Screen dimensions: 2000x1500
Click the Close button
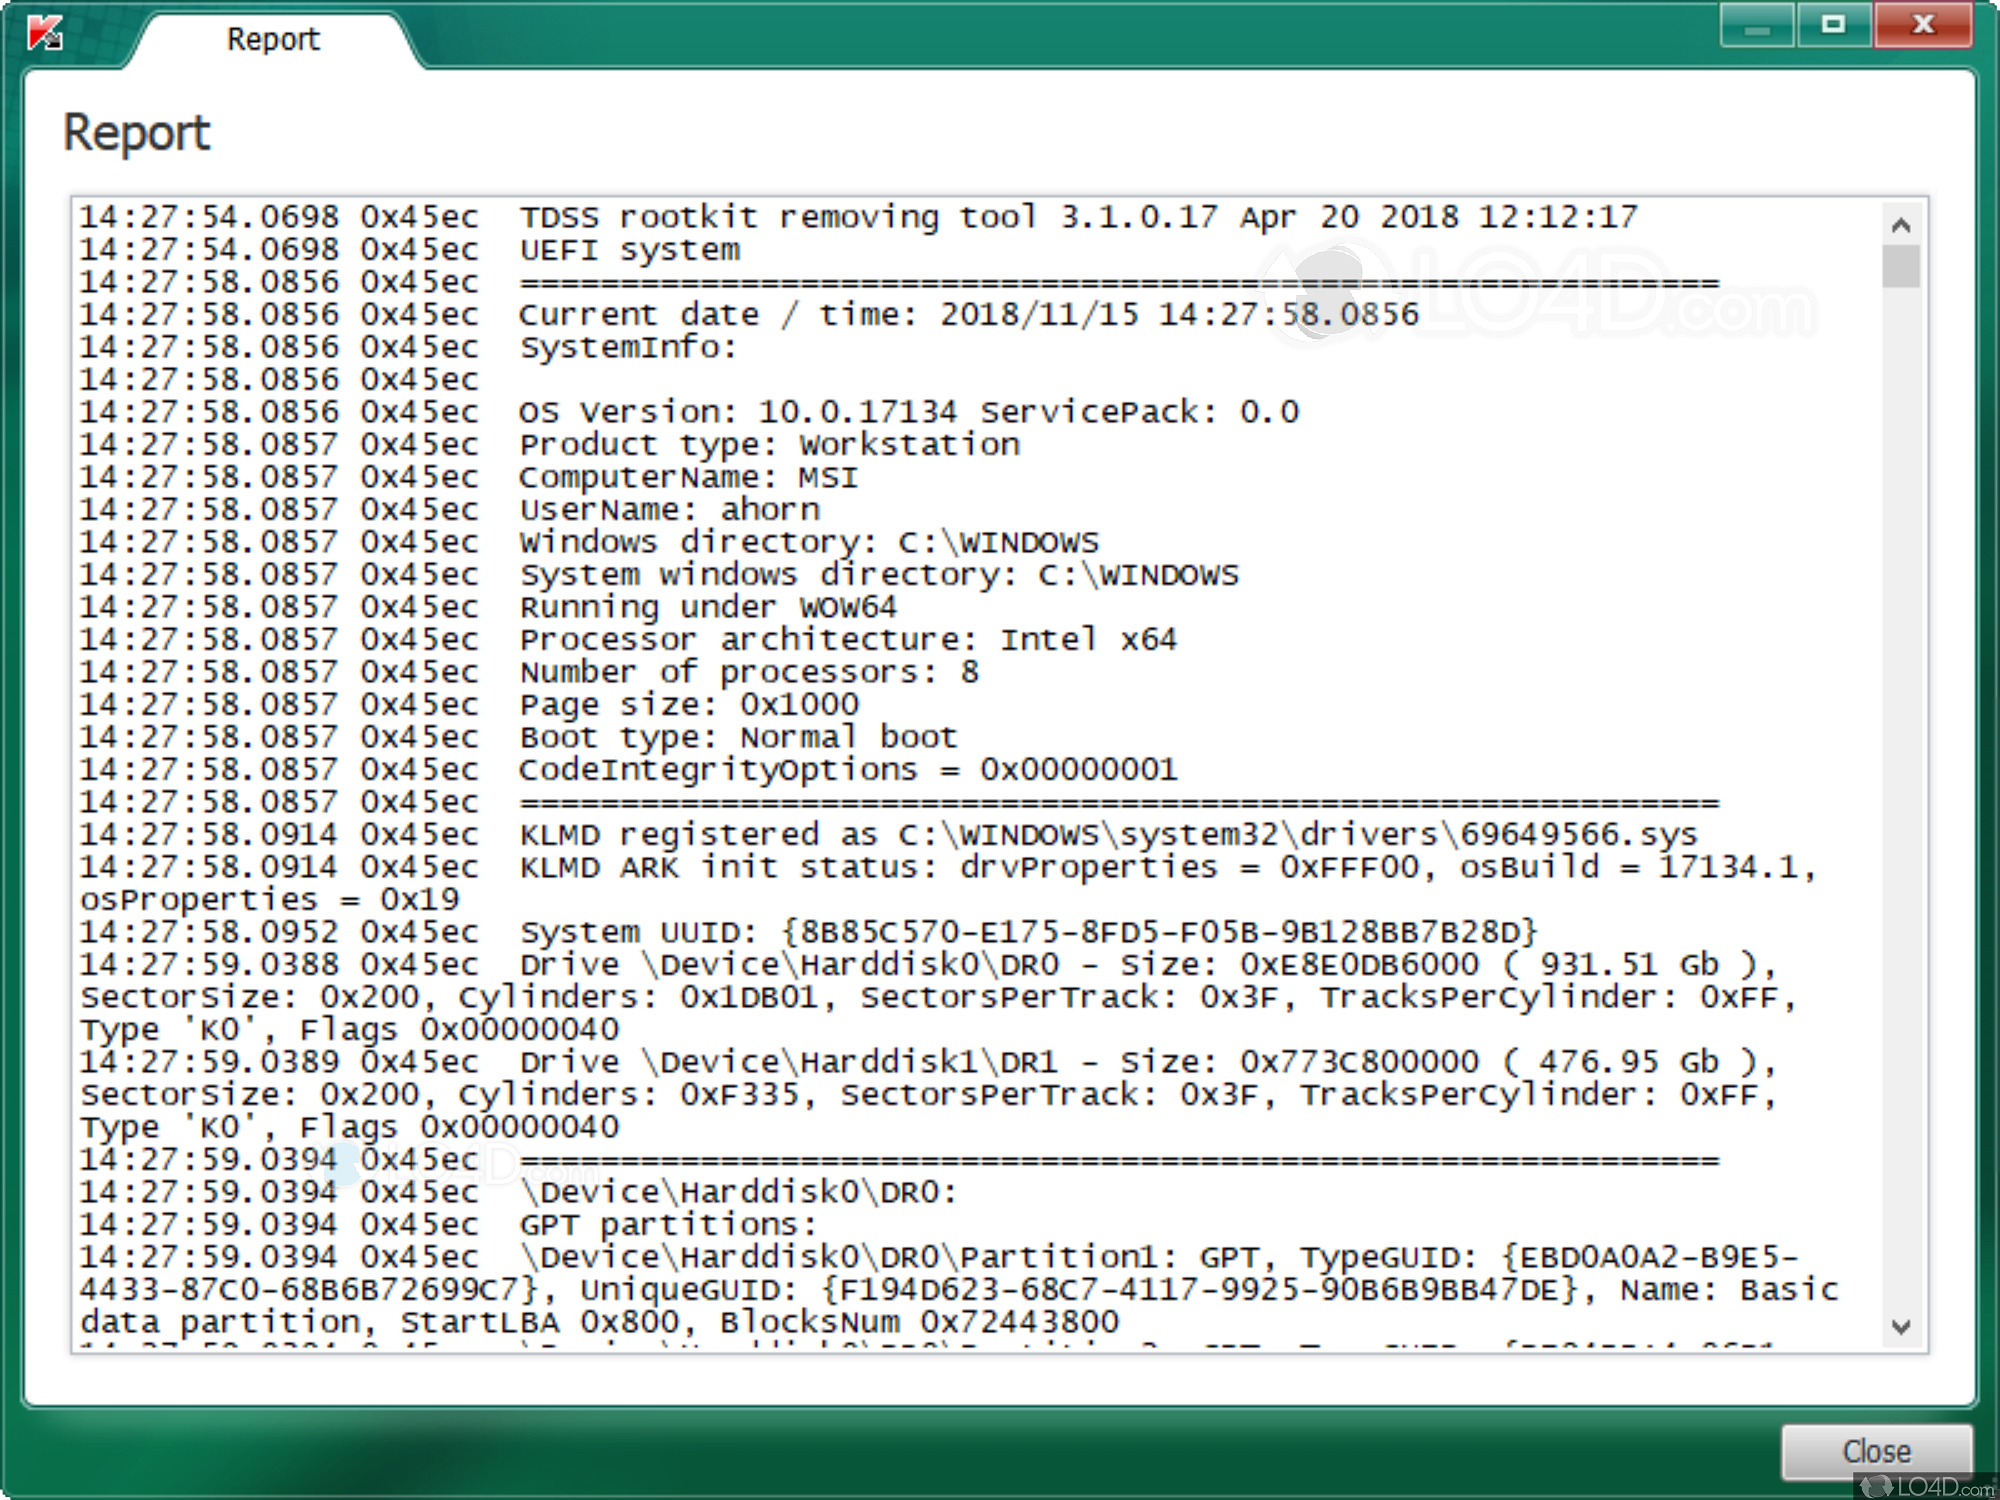click(1876, 1451)
